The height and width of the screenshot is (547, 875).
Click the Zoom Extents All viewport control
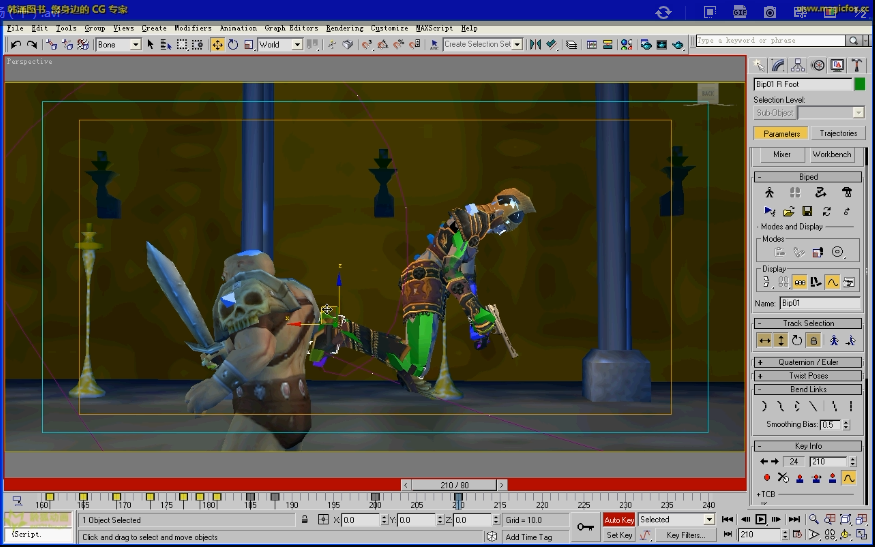click(861, 520)
